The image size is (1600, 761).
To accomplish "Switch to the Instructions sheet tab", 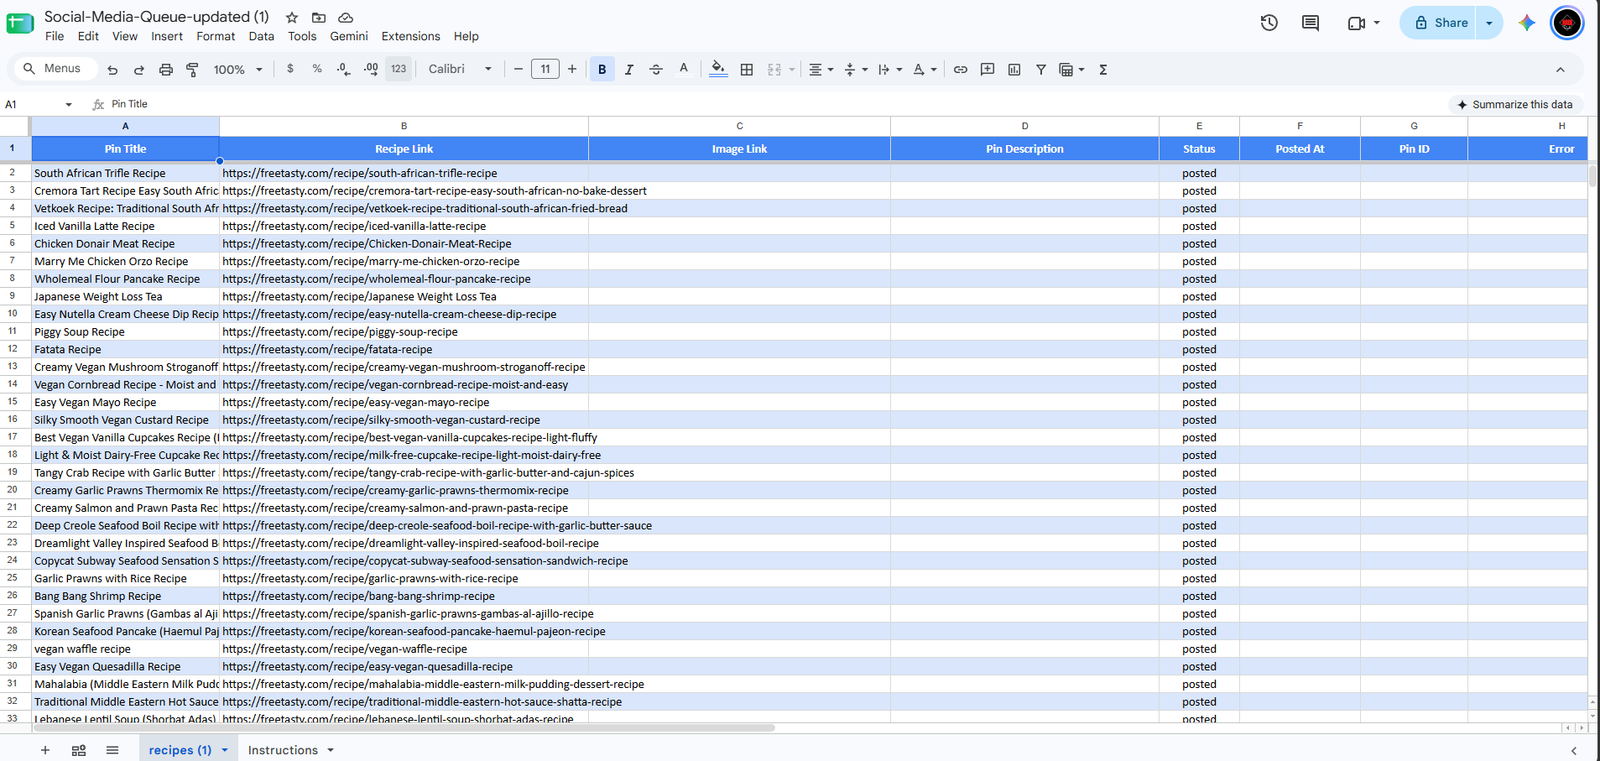I will point(283,750).
